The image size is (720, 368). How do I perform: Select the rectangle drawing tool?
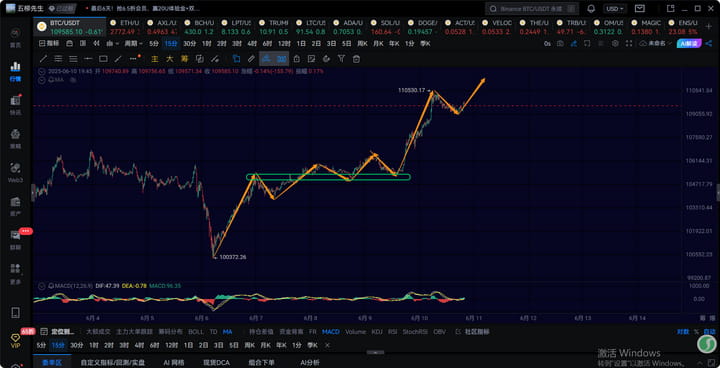[103, 59]
